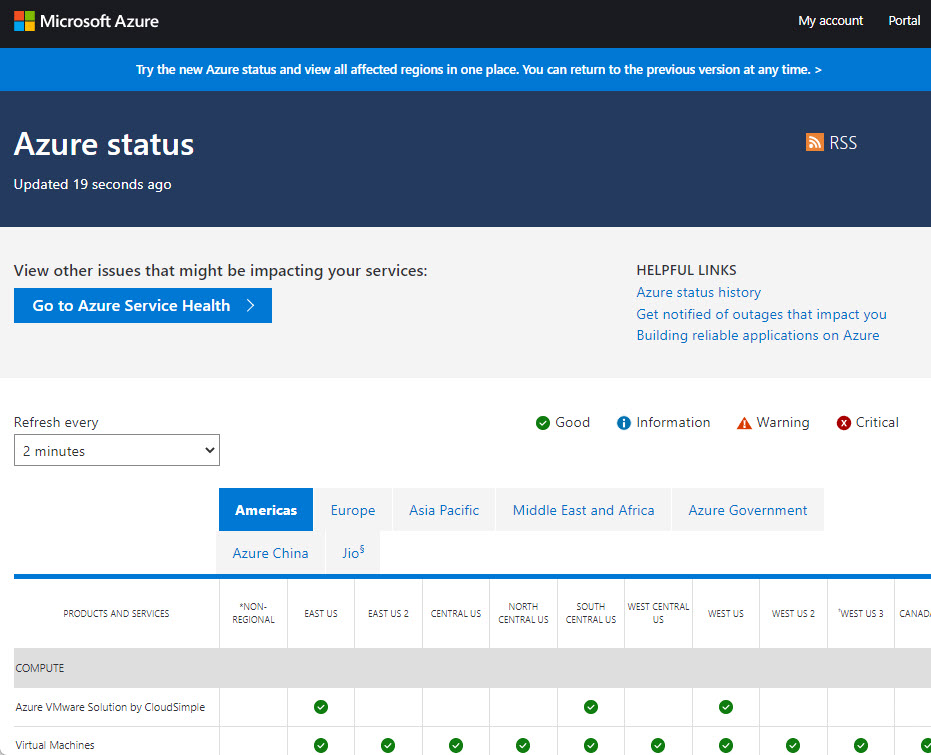Switch to the Europe tab
The width and height of the screenshot is (931, 755).
pyautogui.click(x=353, y=510)
